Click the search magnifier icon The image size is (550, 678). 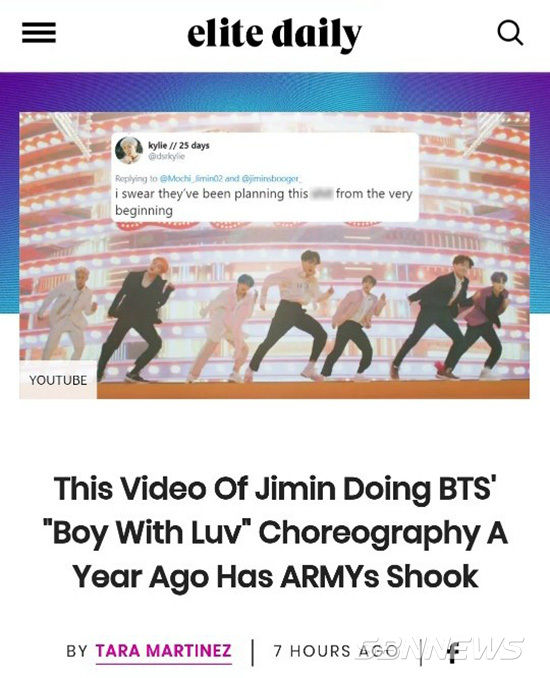pos(510,33)
